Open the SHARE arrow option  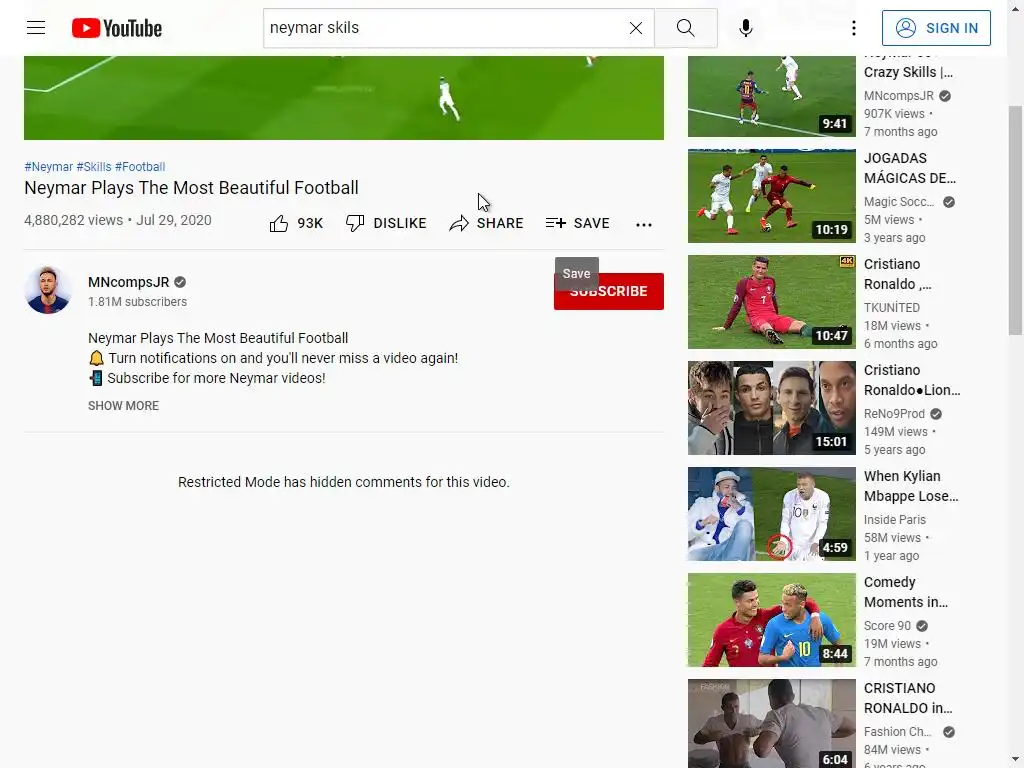point(487,223)
